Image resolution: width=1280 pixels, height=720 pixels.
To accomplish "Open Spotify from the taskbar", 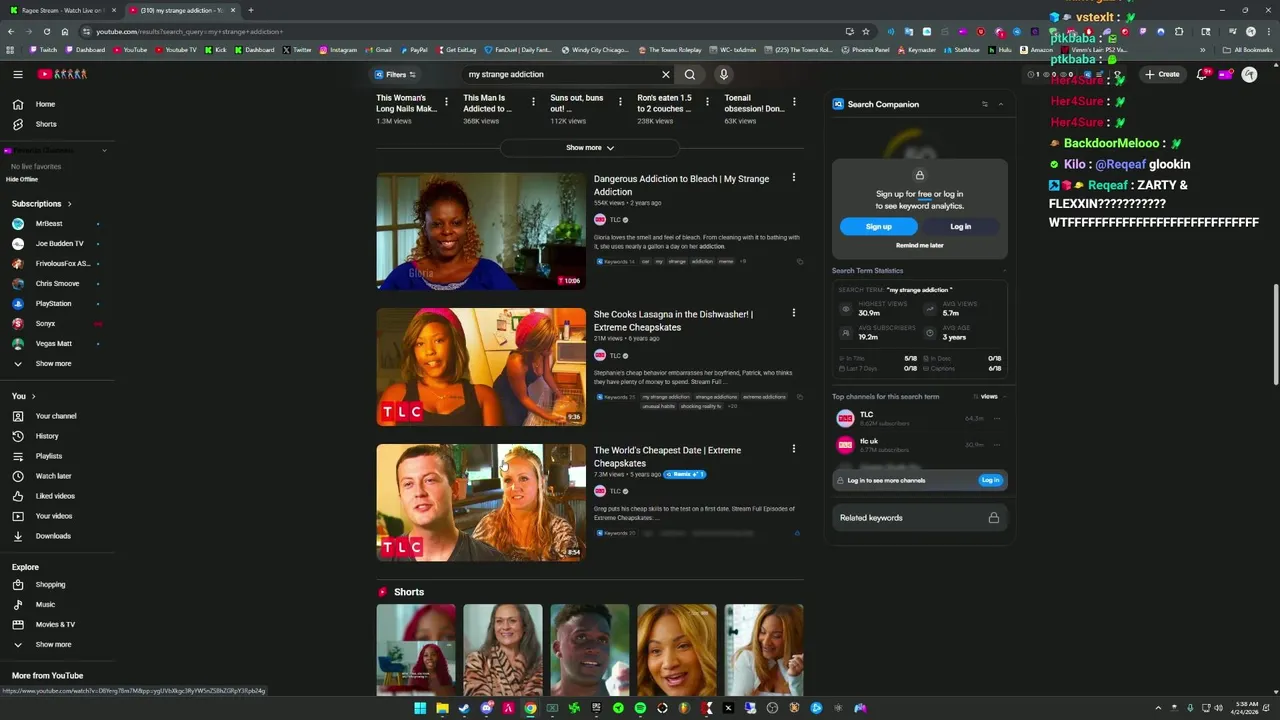I will pyautogui.click(x=640, y=708).
